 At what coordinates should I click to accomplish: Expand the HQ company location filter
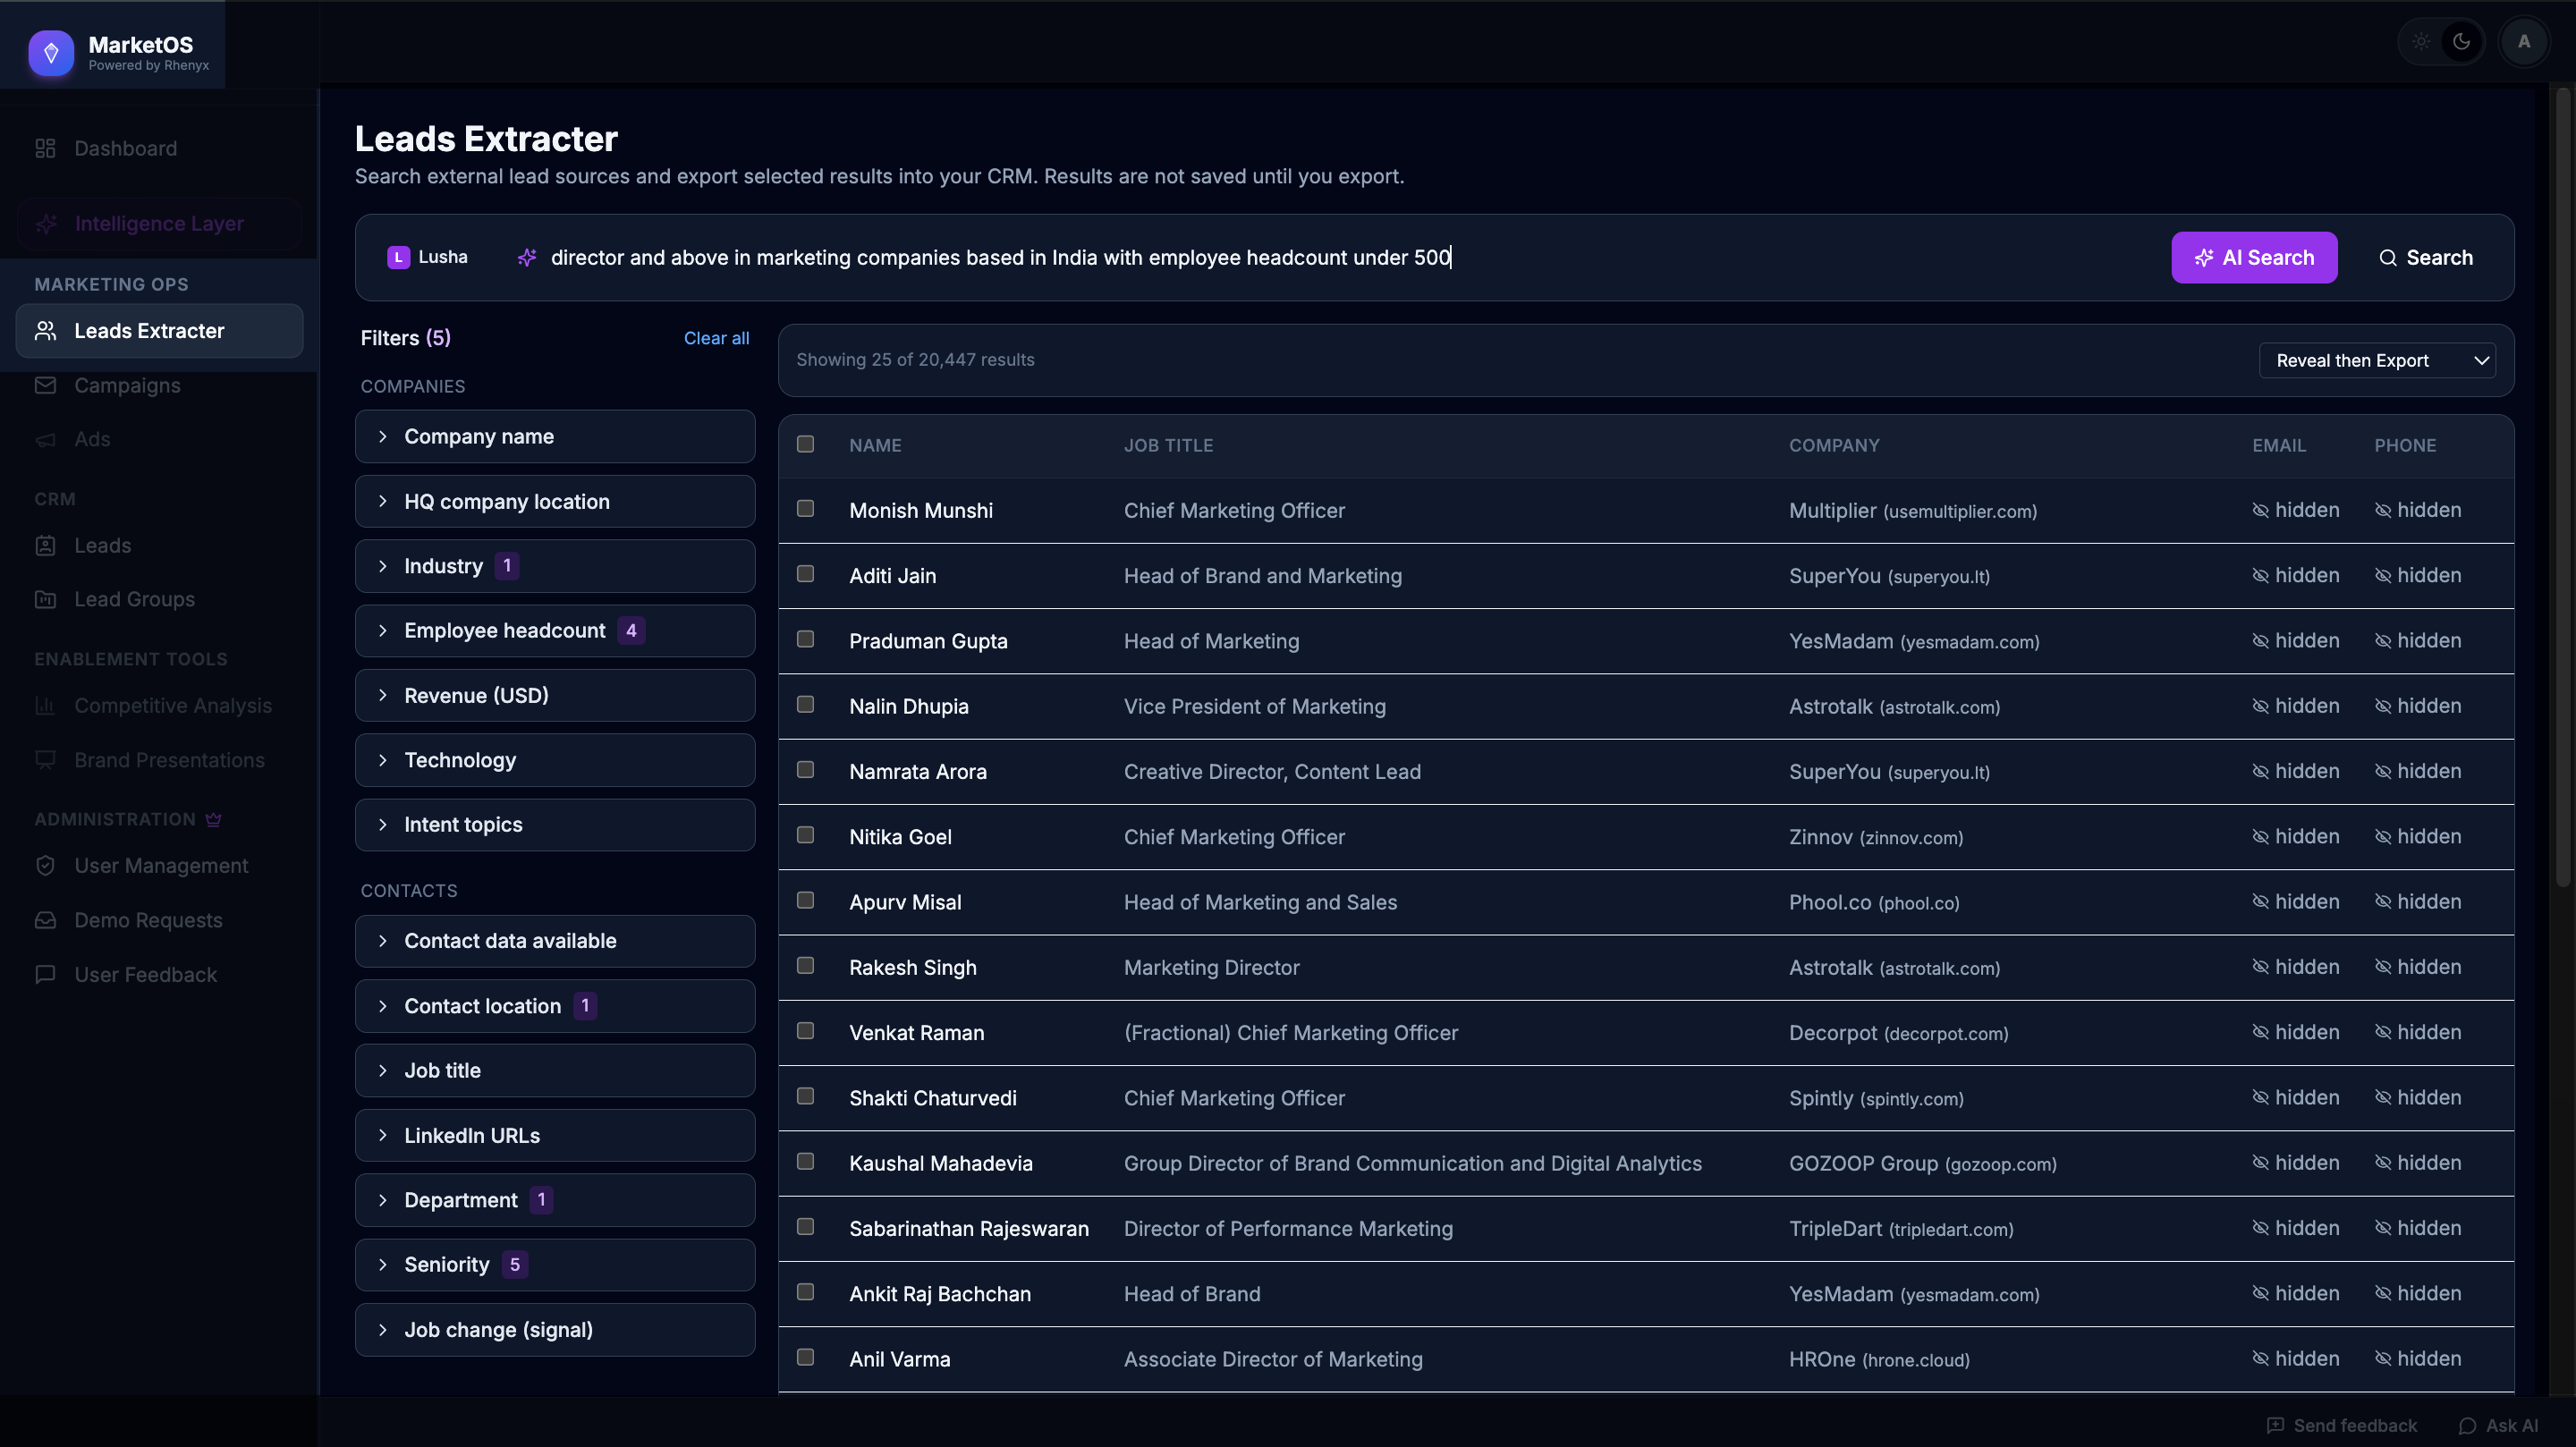[555, 501]
